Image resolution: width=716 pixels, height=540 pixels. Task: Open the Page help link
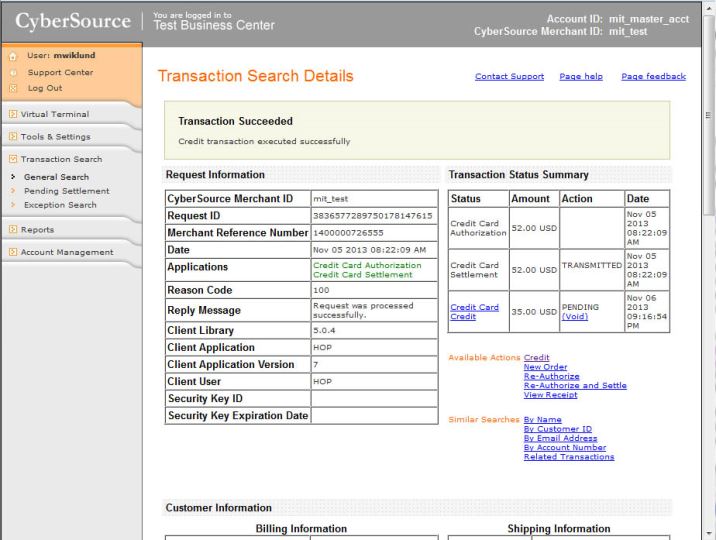(582, 77)
